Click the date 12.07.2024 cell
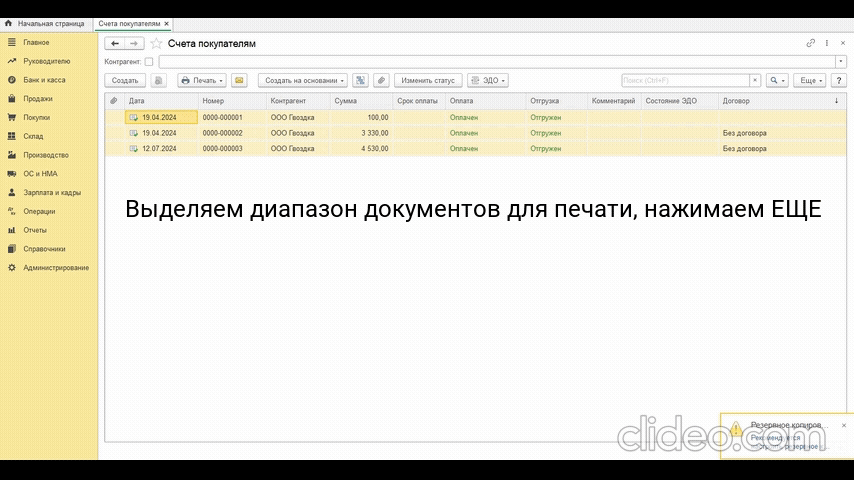 [x=161, y=148]
